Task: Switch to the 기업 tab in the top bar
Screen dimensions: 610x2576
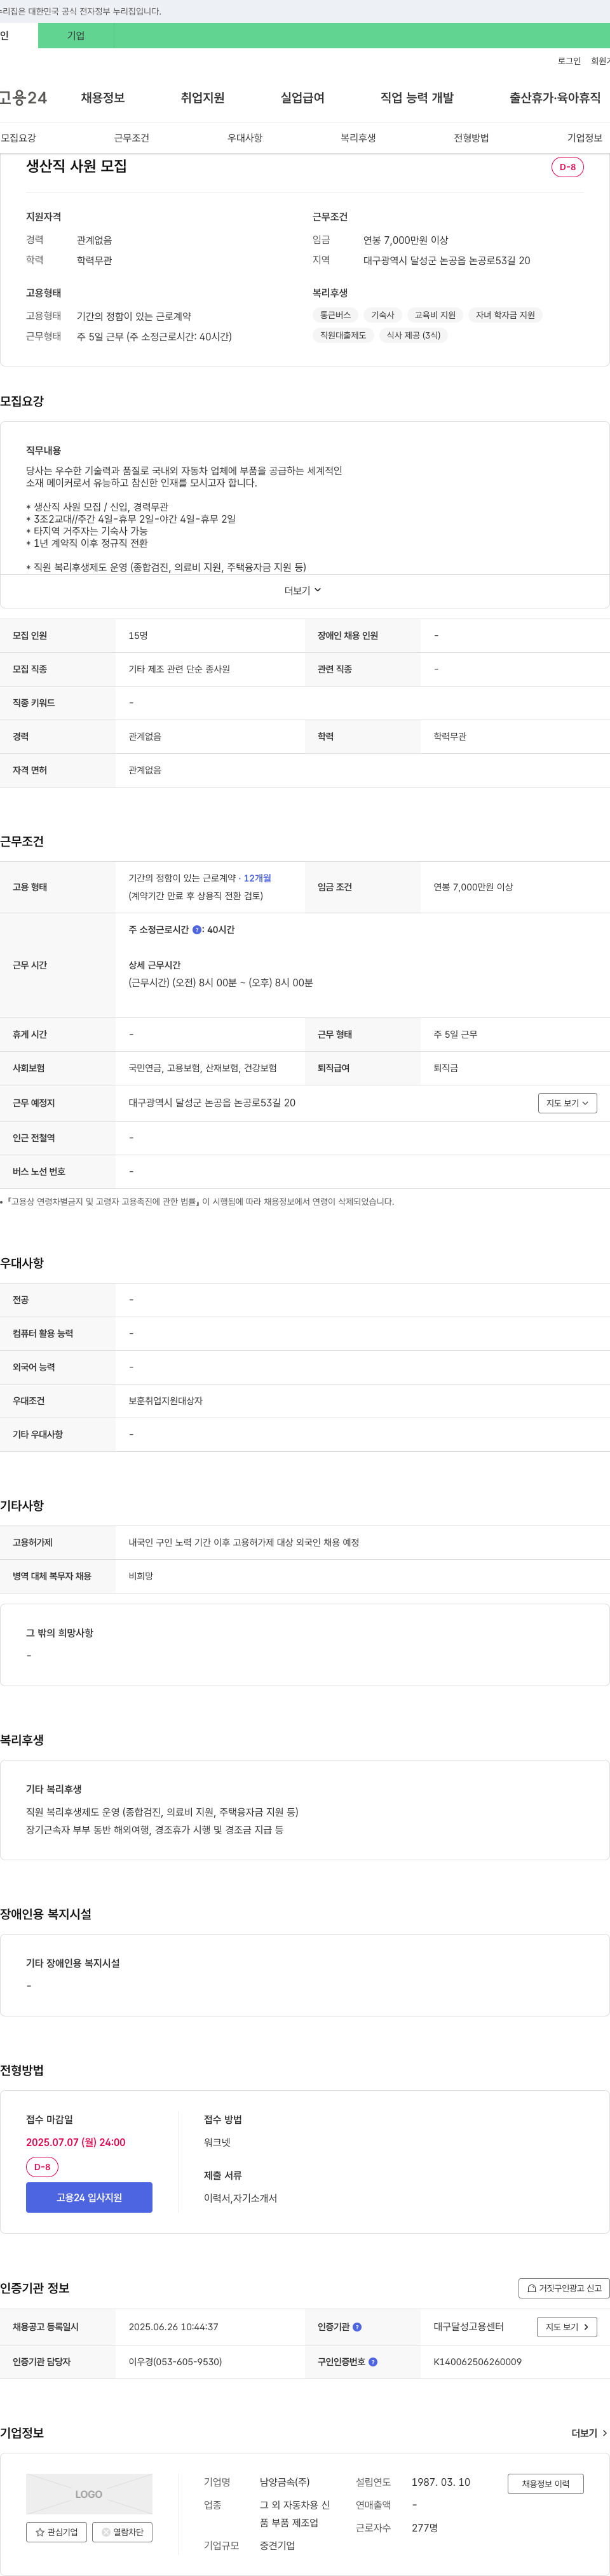Action: coord(76,36)
